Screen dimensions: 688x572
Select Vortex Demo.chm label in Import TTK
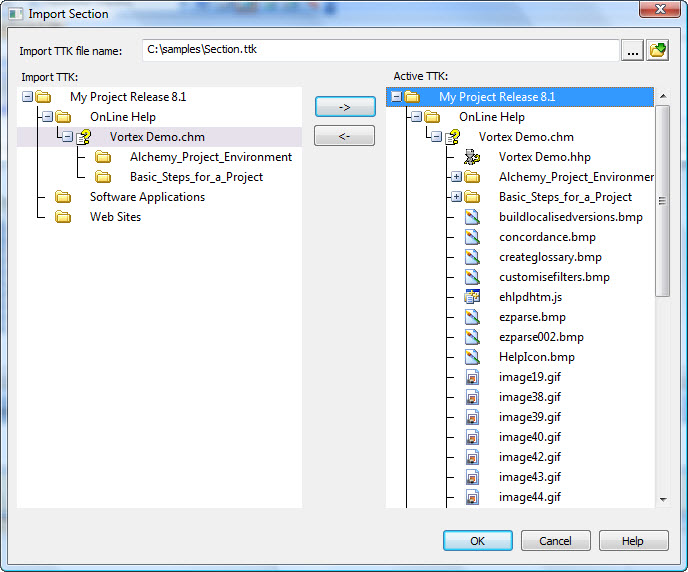(x=157, y=137)
